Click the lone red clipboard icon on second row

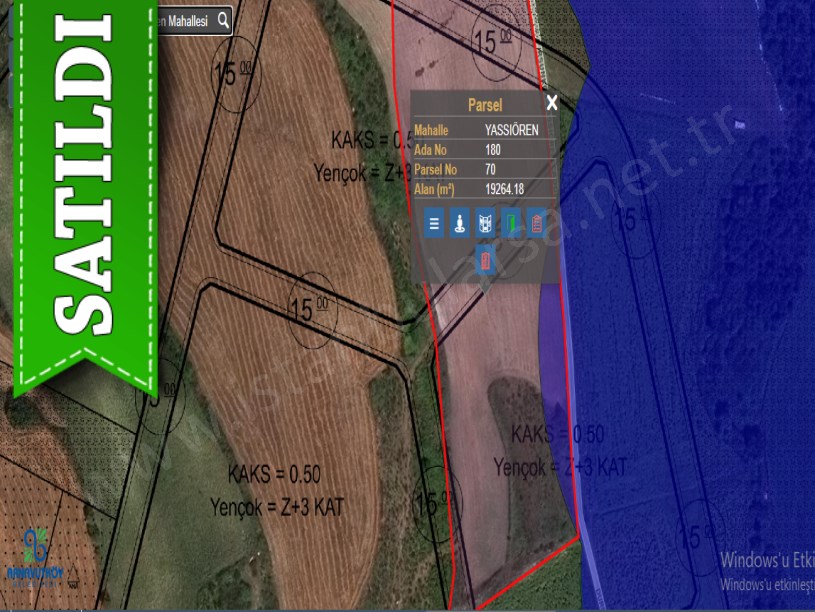(485, 260)
